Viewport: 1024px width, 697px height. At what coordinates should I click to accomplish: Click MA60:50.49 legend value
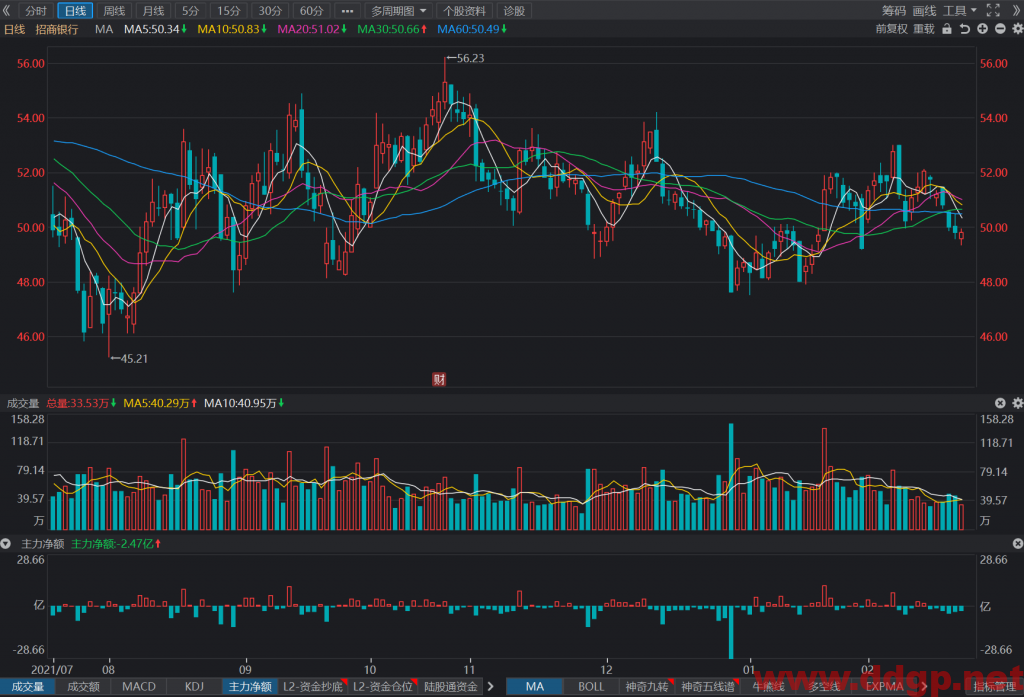coord(472,29)
